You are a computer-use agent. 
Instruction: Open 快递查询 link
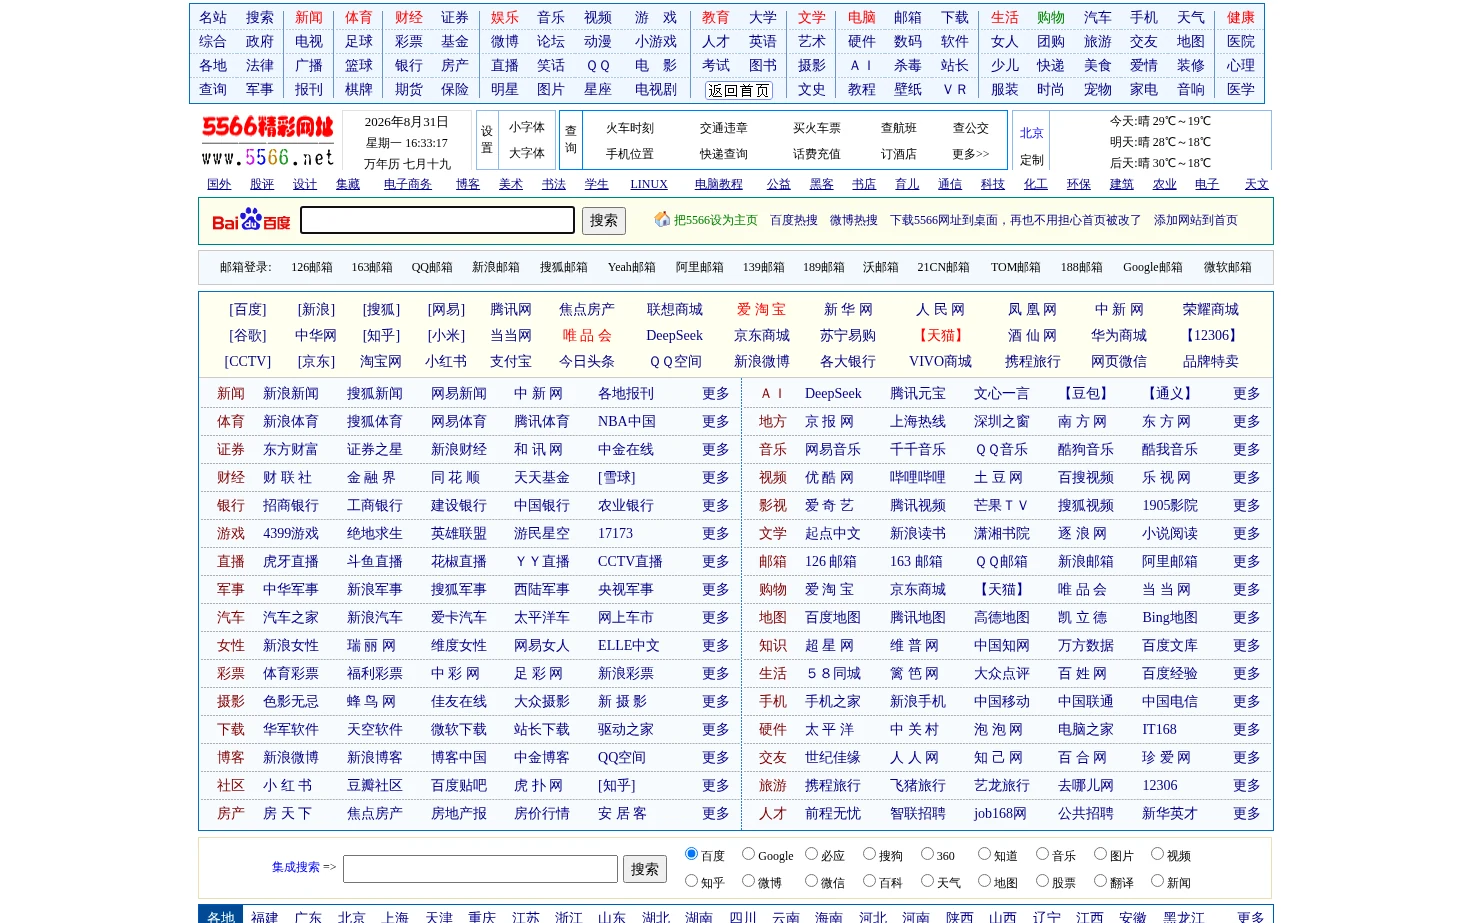click(724, 154)
